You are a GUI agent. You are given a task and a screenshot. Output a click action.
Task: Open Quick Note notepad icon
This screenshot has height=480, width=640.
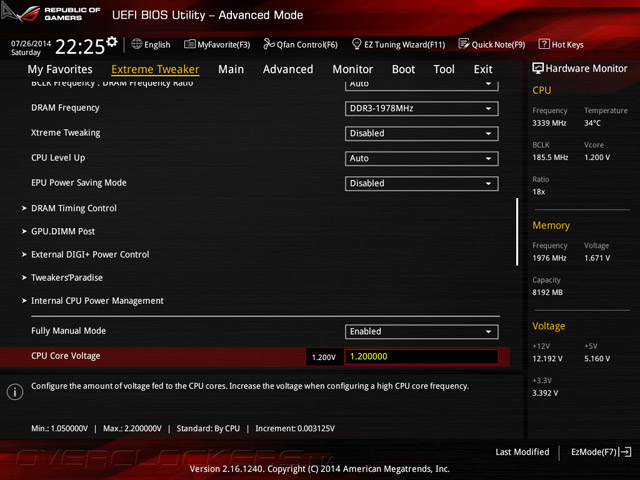tap(464, 44)
